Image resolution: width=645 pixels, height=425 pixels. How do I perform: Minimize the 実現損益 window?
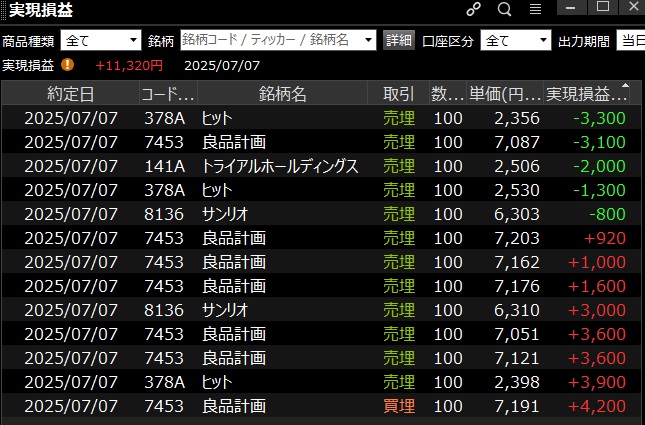click(x=570, y=7)
